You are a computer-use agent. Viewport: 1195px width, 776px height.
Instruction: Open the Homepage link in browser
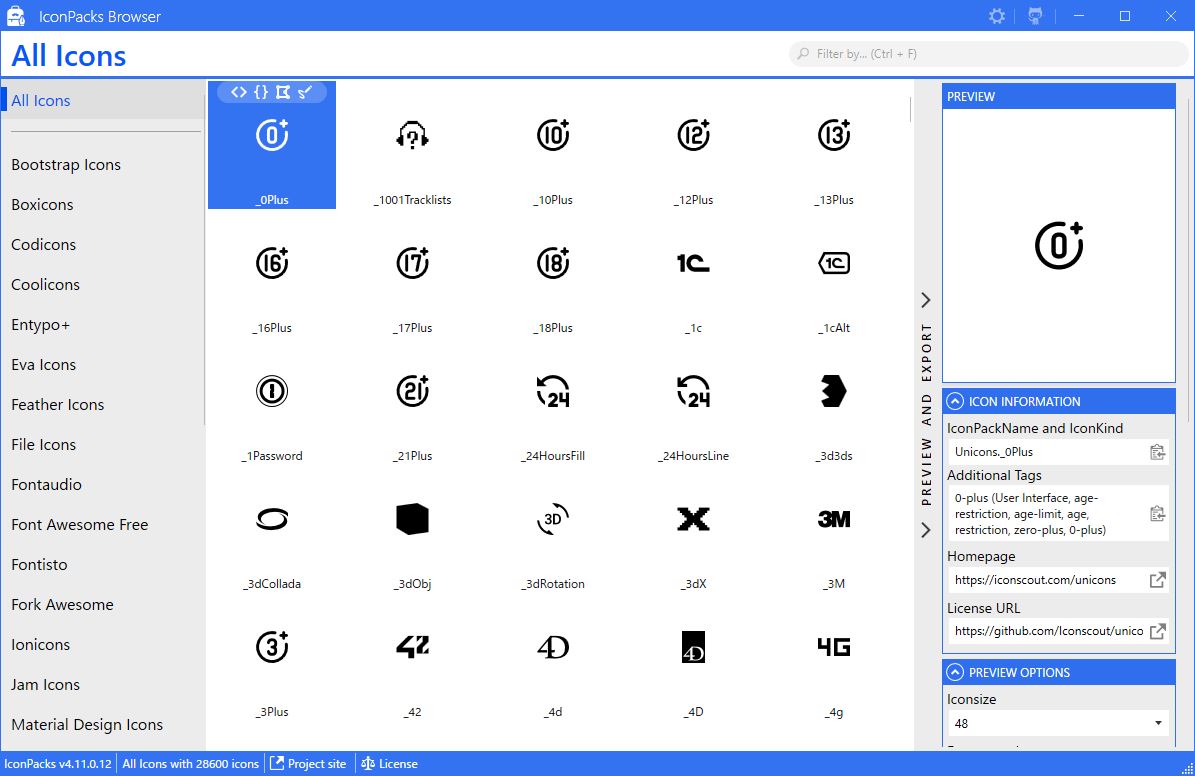[x=1157, y=580]
